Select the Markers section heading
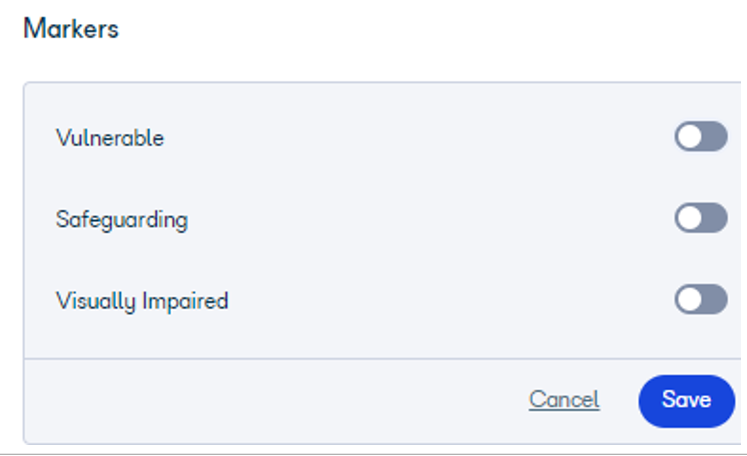The height and width of the screenshot is (456, 747). click(71, 29)
